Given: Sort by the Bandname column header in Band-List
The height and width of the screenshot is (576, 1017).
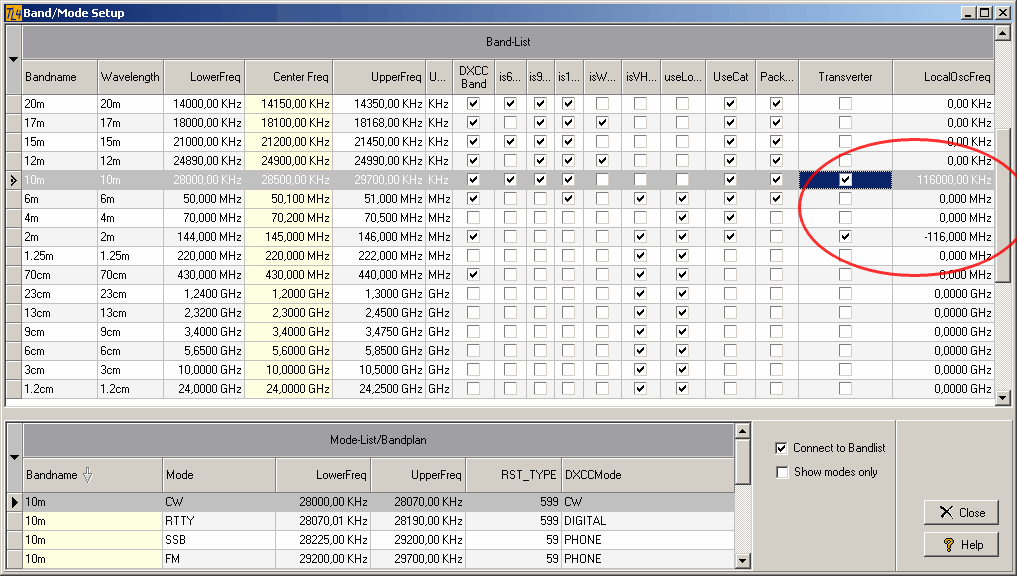Looking at the screenshot, I should 60,77.
